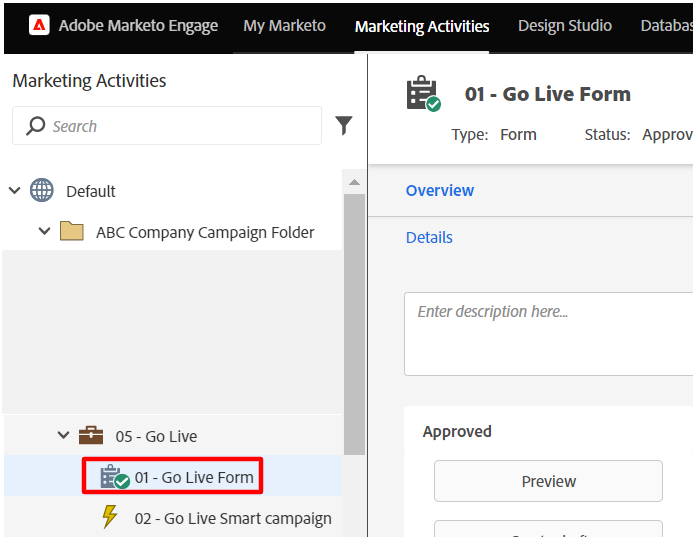Select 02 - Go Live Smart campaign
693x537 pixels.
(x=233, y=518)
